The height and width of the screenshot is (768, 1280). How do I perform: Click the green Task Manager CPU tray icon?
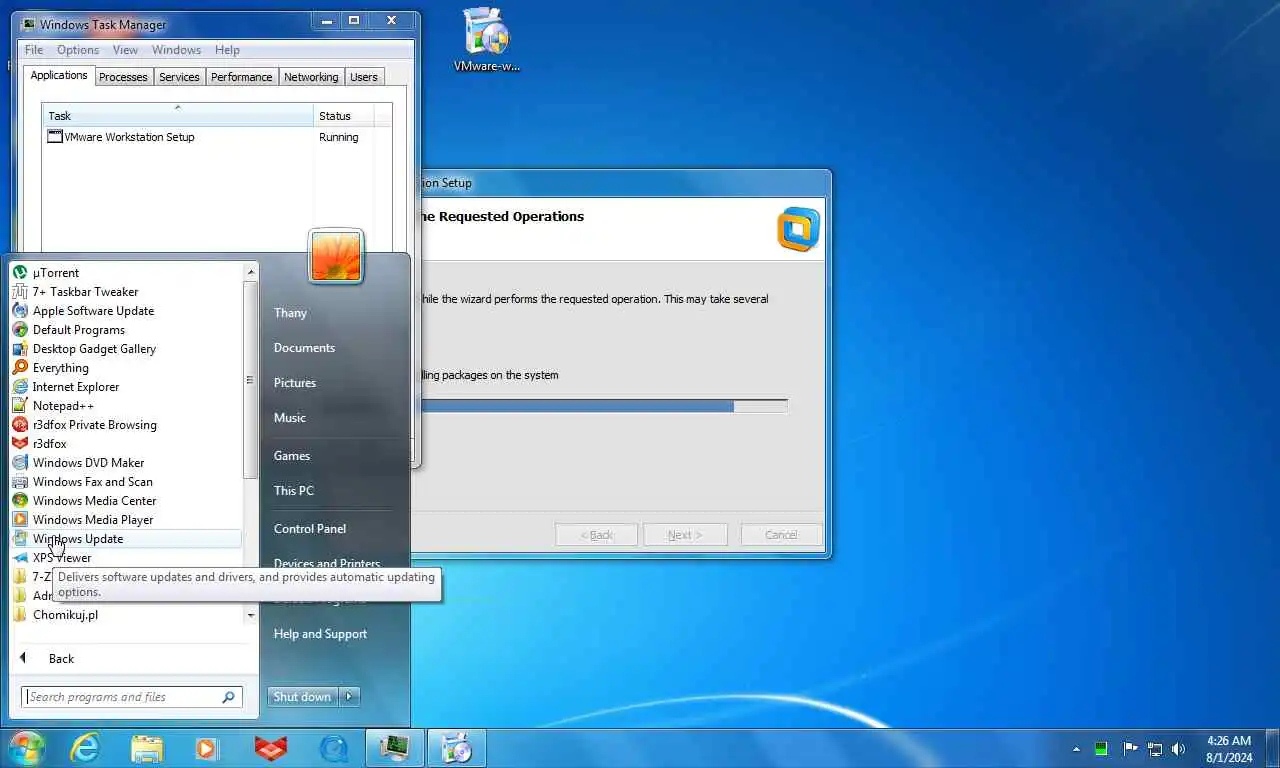[x=1101, y=748]
